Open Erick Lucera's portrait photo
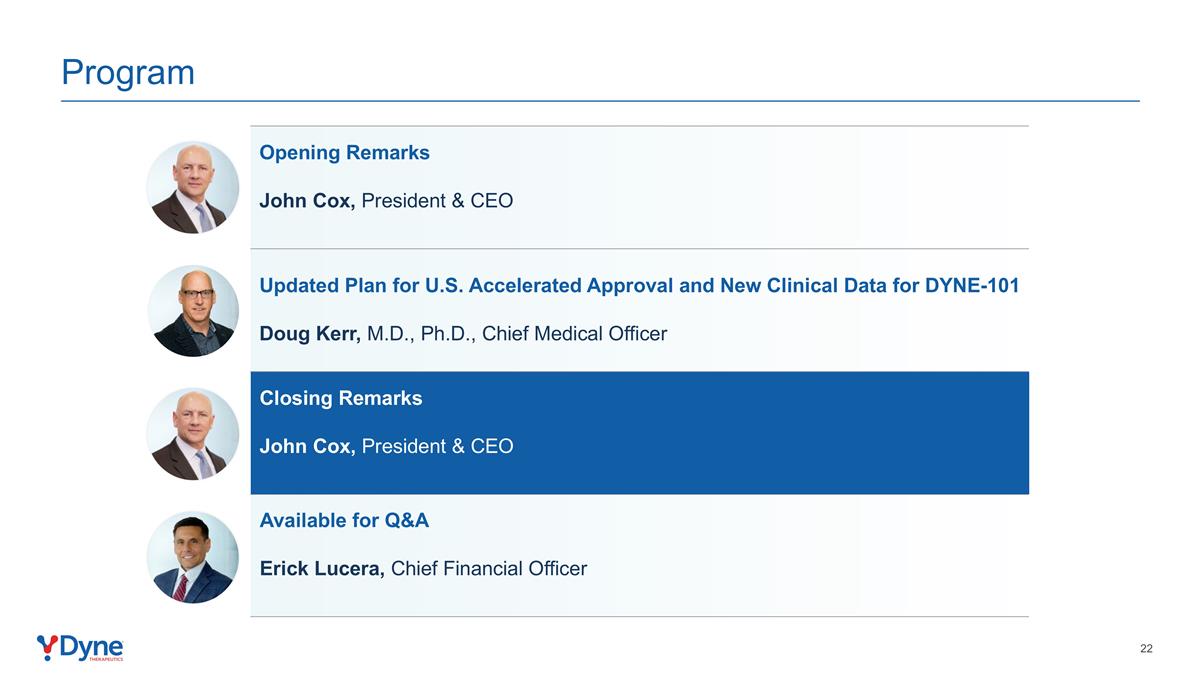This screenshot has height=675, width=1200. [192, 557]
